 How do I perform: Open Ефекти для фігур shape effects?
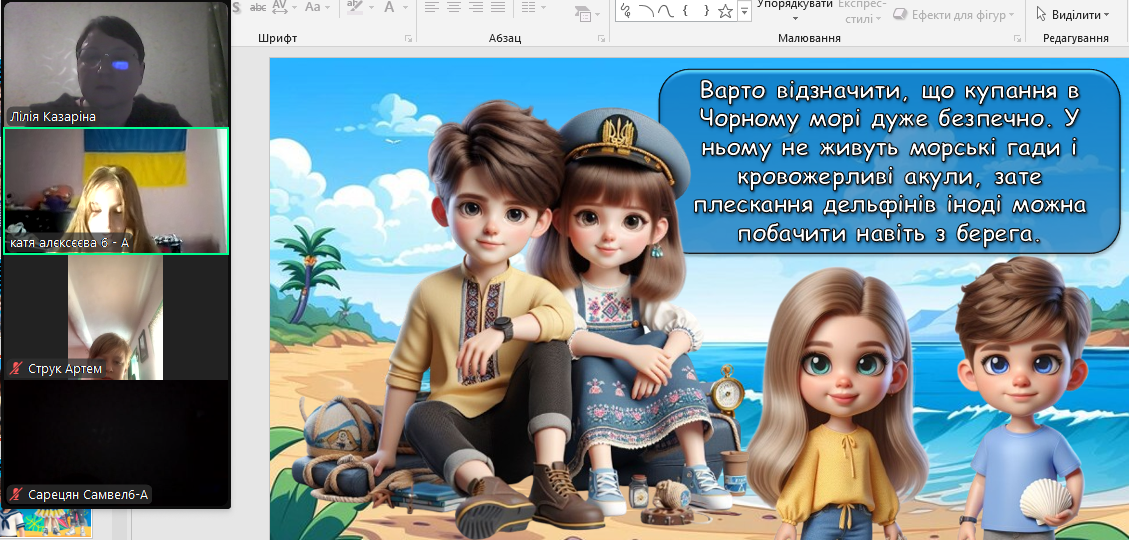(953, 15)
